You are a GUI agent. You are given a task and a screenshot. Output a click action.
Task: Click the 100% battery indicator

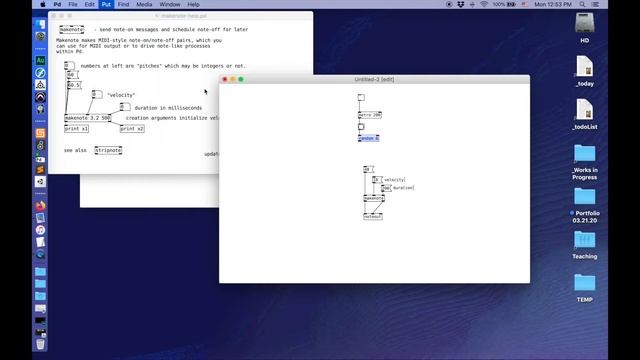click(x=504, y=4)
